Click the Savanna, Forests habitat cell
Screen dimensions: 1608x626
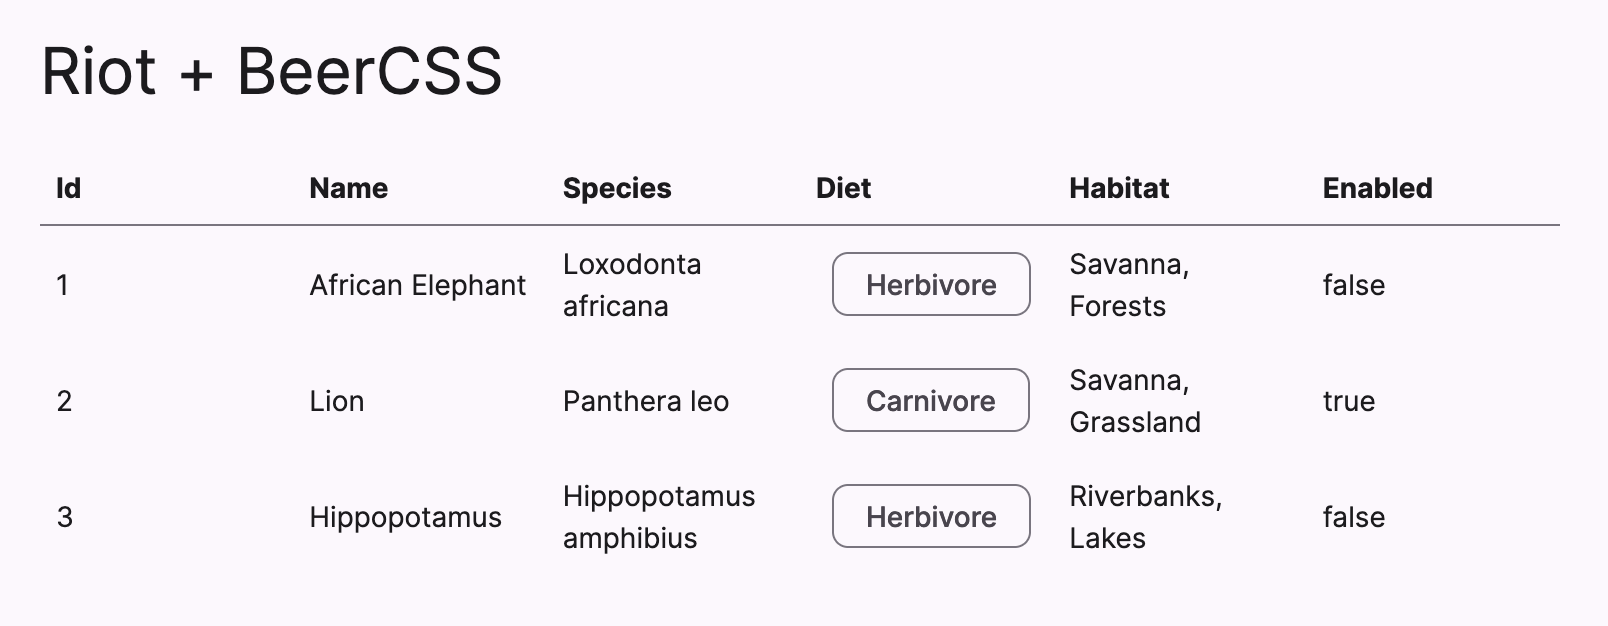1128,285
